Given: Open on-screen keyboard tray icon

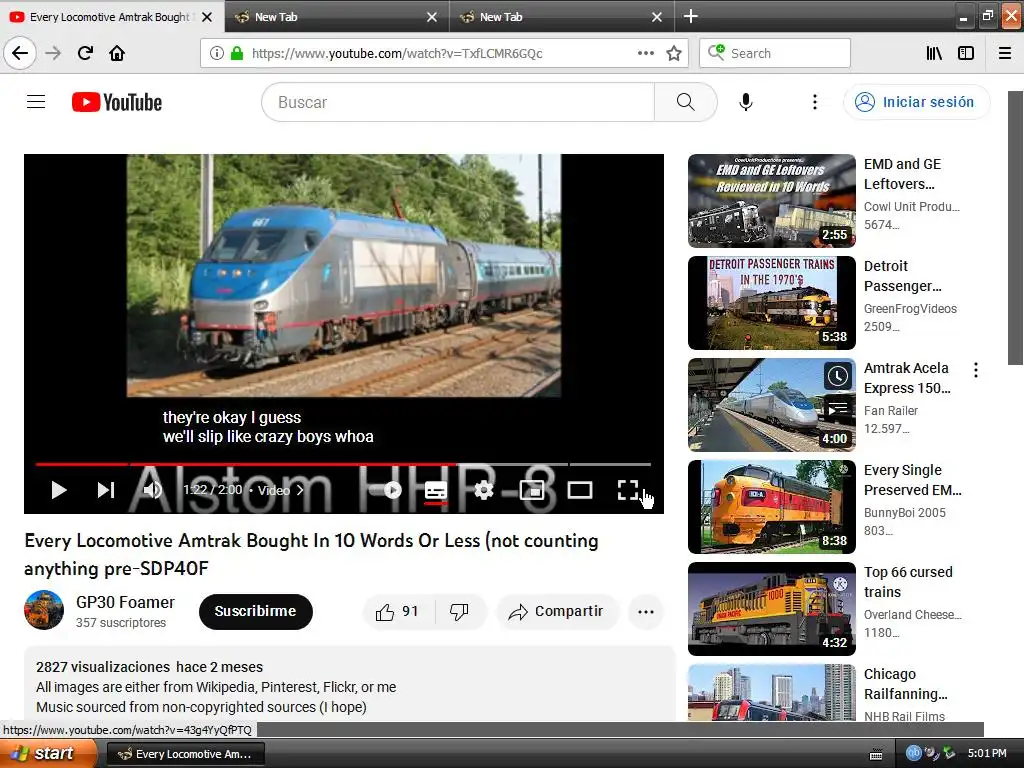Looking at the screenshot, I should coord(876,755).
